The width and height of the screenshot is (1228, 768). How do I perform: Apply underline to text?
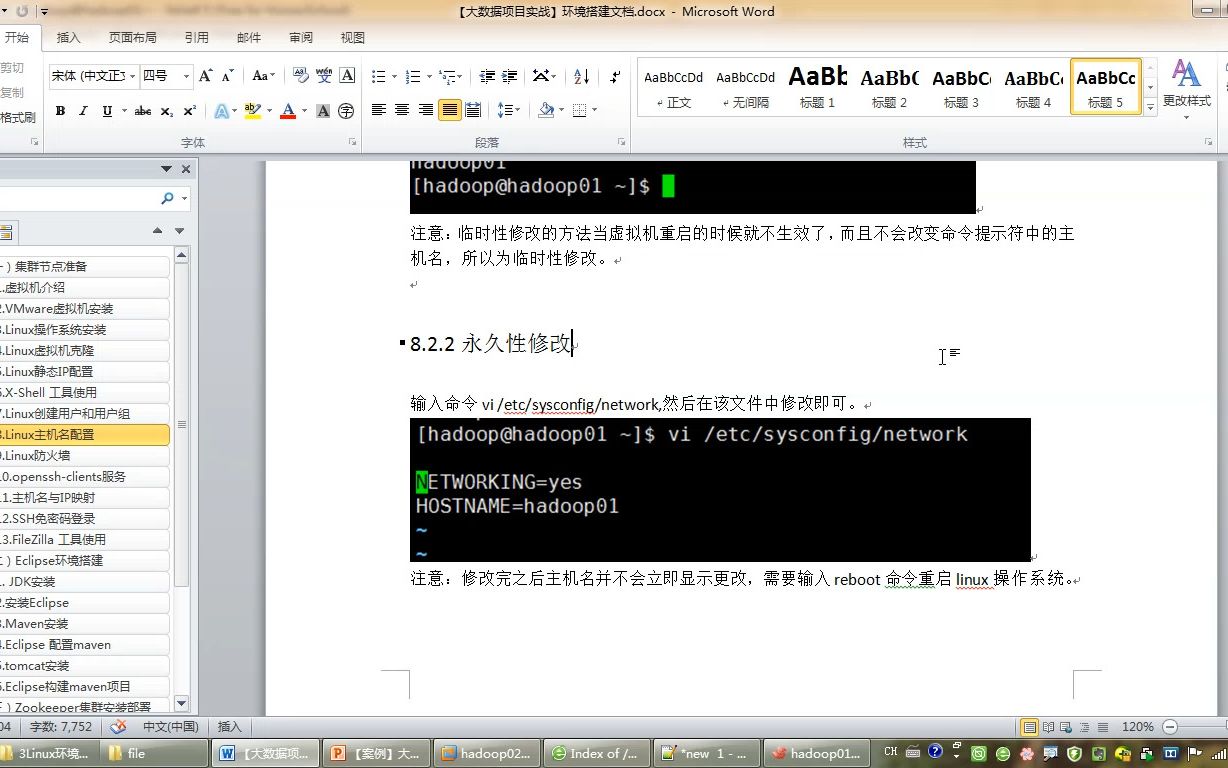pos(107,111)
